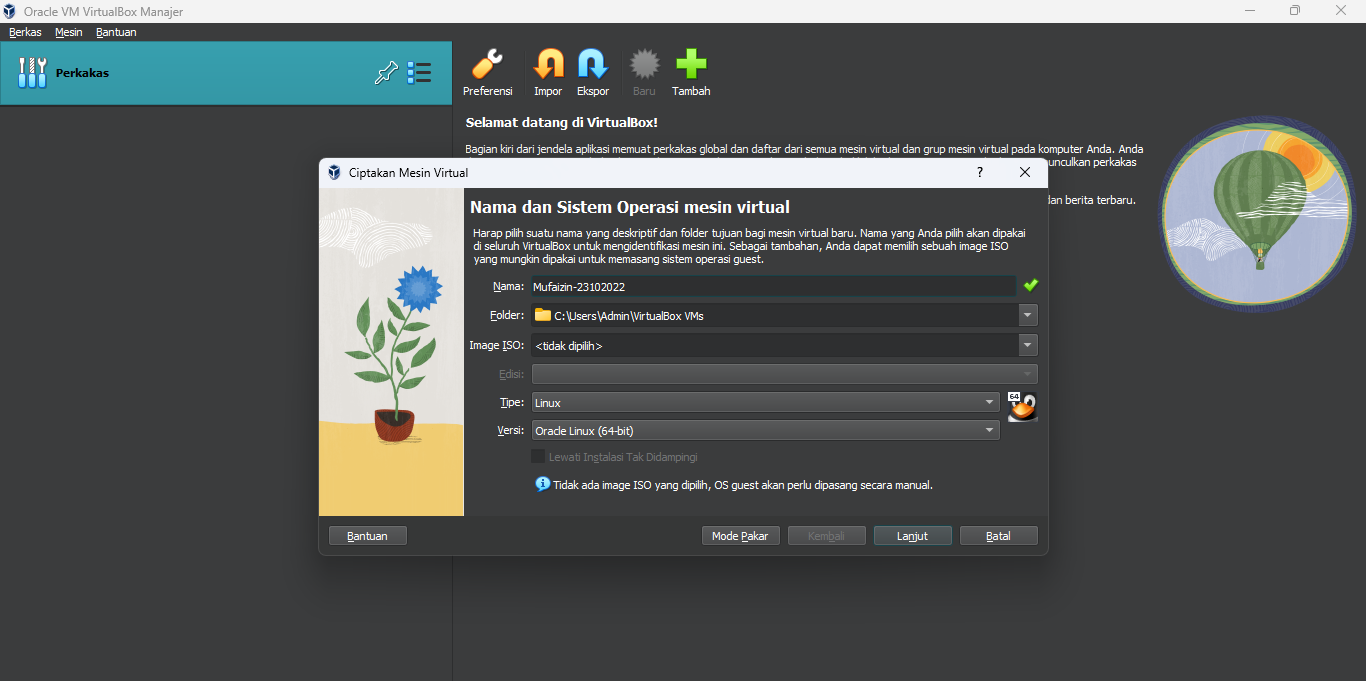Minimize the VirtualBox Manager window
The width and height of the screenshot is (1366, 681).
tap(1249, 11)
